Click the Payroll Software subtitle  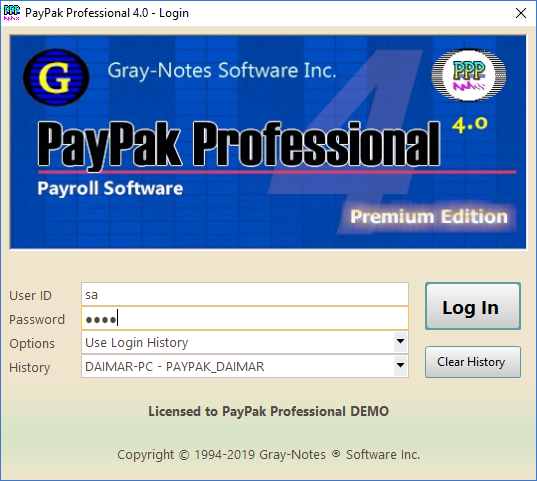click(110, 188)
